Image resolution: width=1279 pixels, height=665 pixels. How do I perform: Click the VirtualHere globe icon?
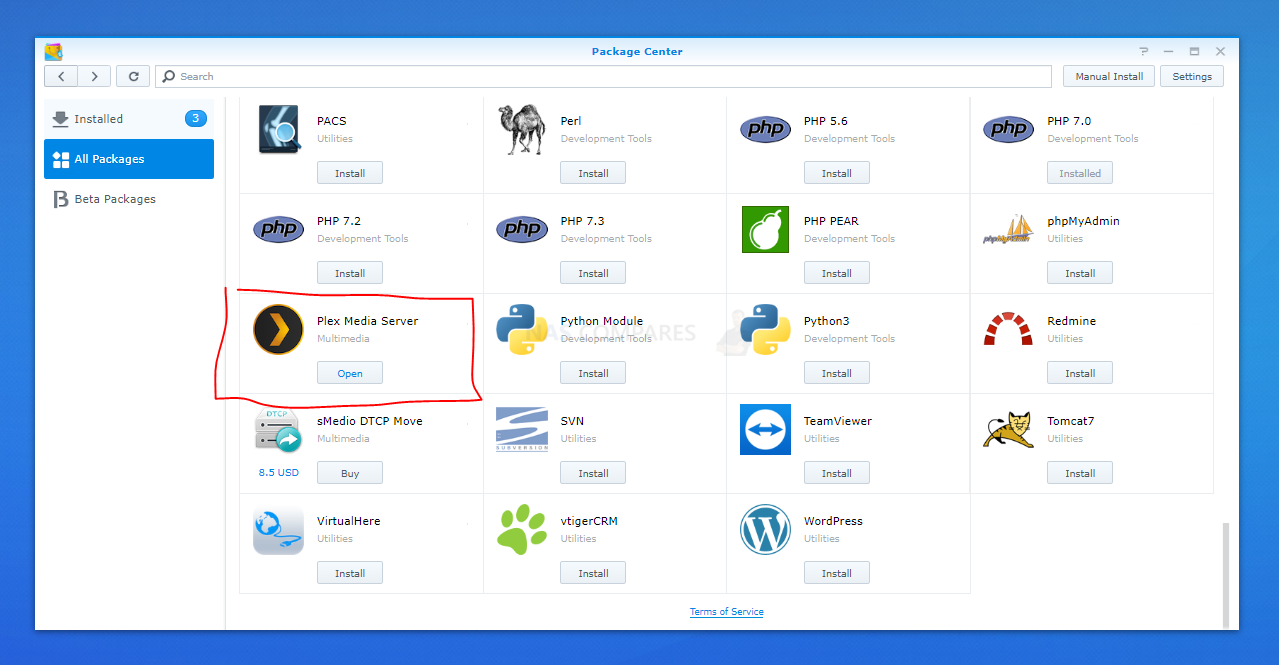[278, 529]
